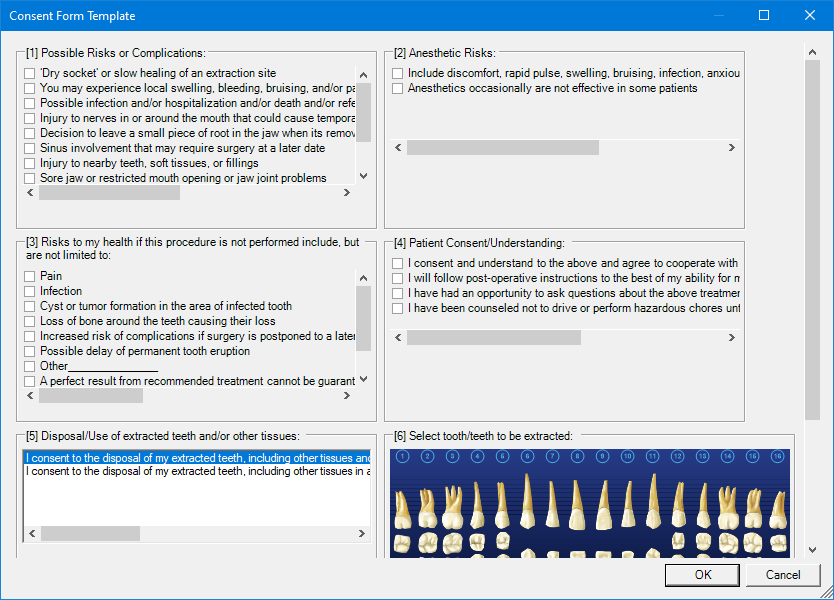Enable the 'Dry socket' or slow healing checkbox
The width and height of the screenshot is (834, 600).
click(x=28, y=73)
